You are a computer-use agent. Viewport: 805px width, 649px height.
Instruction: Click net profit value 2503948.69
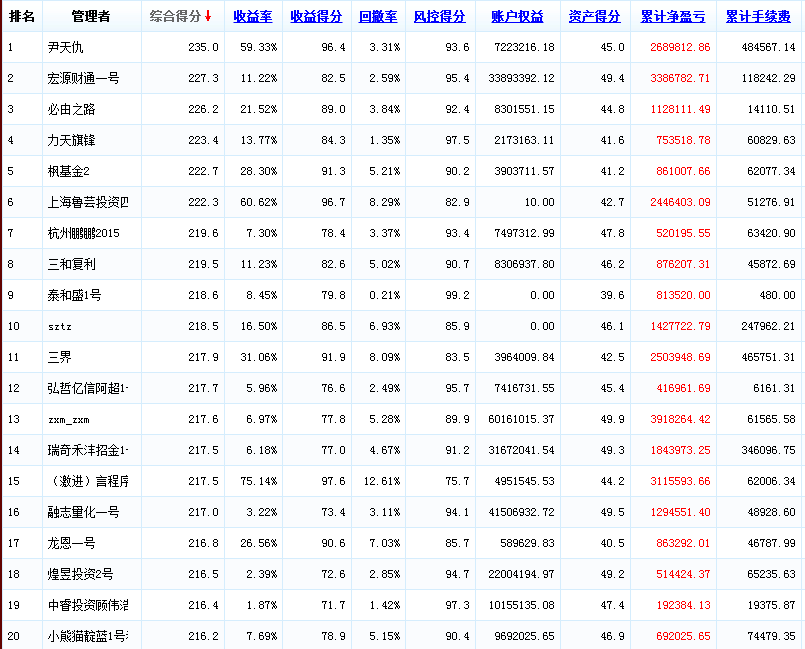[680, 357]
